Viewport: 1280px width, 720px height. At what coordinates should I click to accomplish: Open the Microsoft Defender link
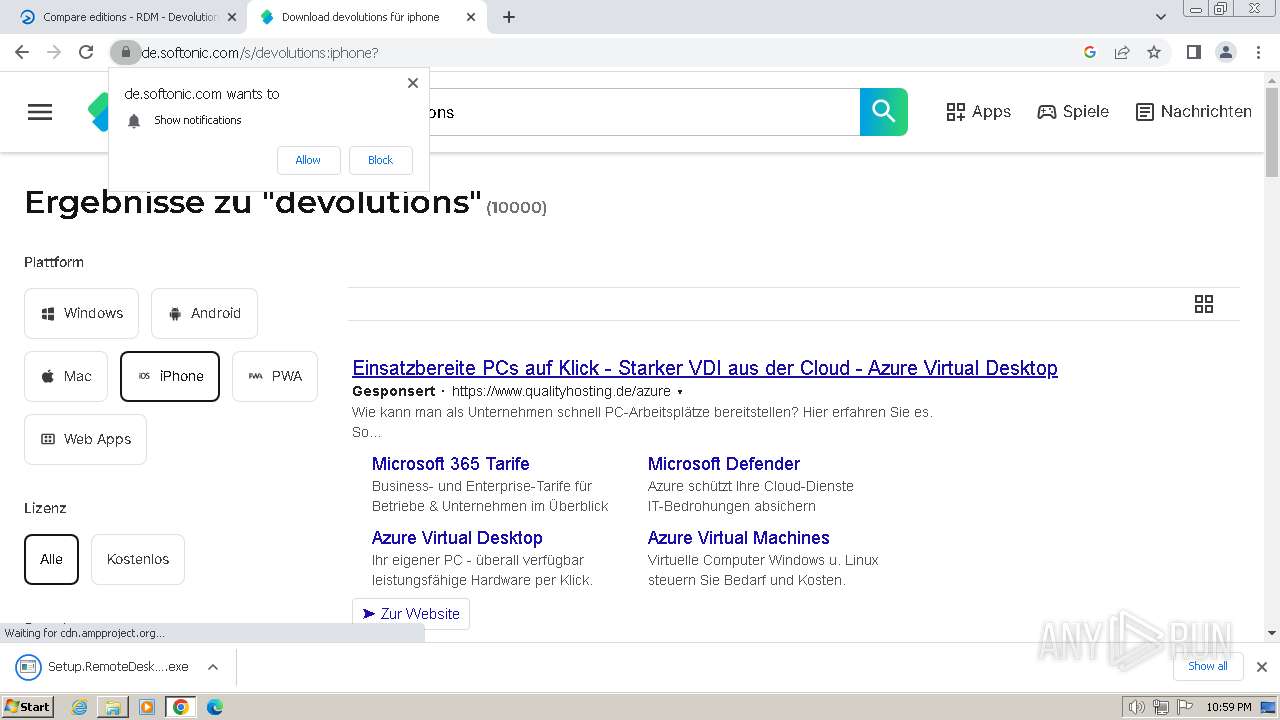click(724, 464)
